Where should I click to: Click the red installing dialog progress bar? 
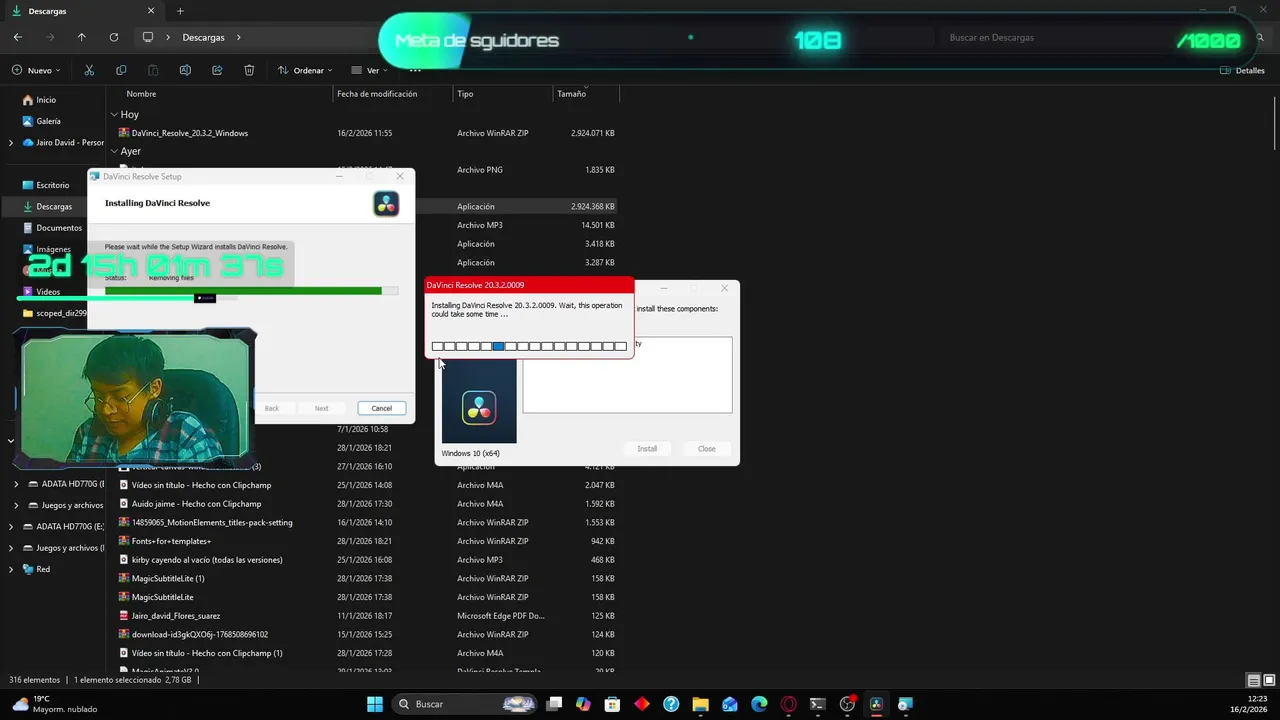pyautogui.click(x=529, y=346)
